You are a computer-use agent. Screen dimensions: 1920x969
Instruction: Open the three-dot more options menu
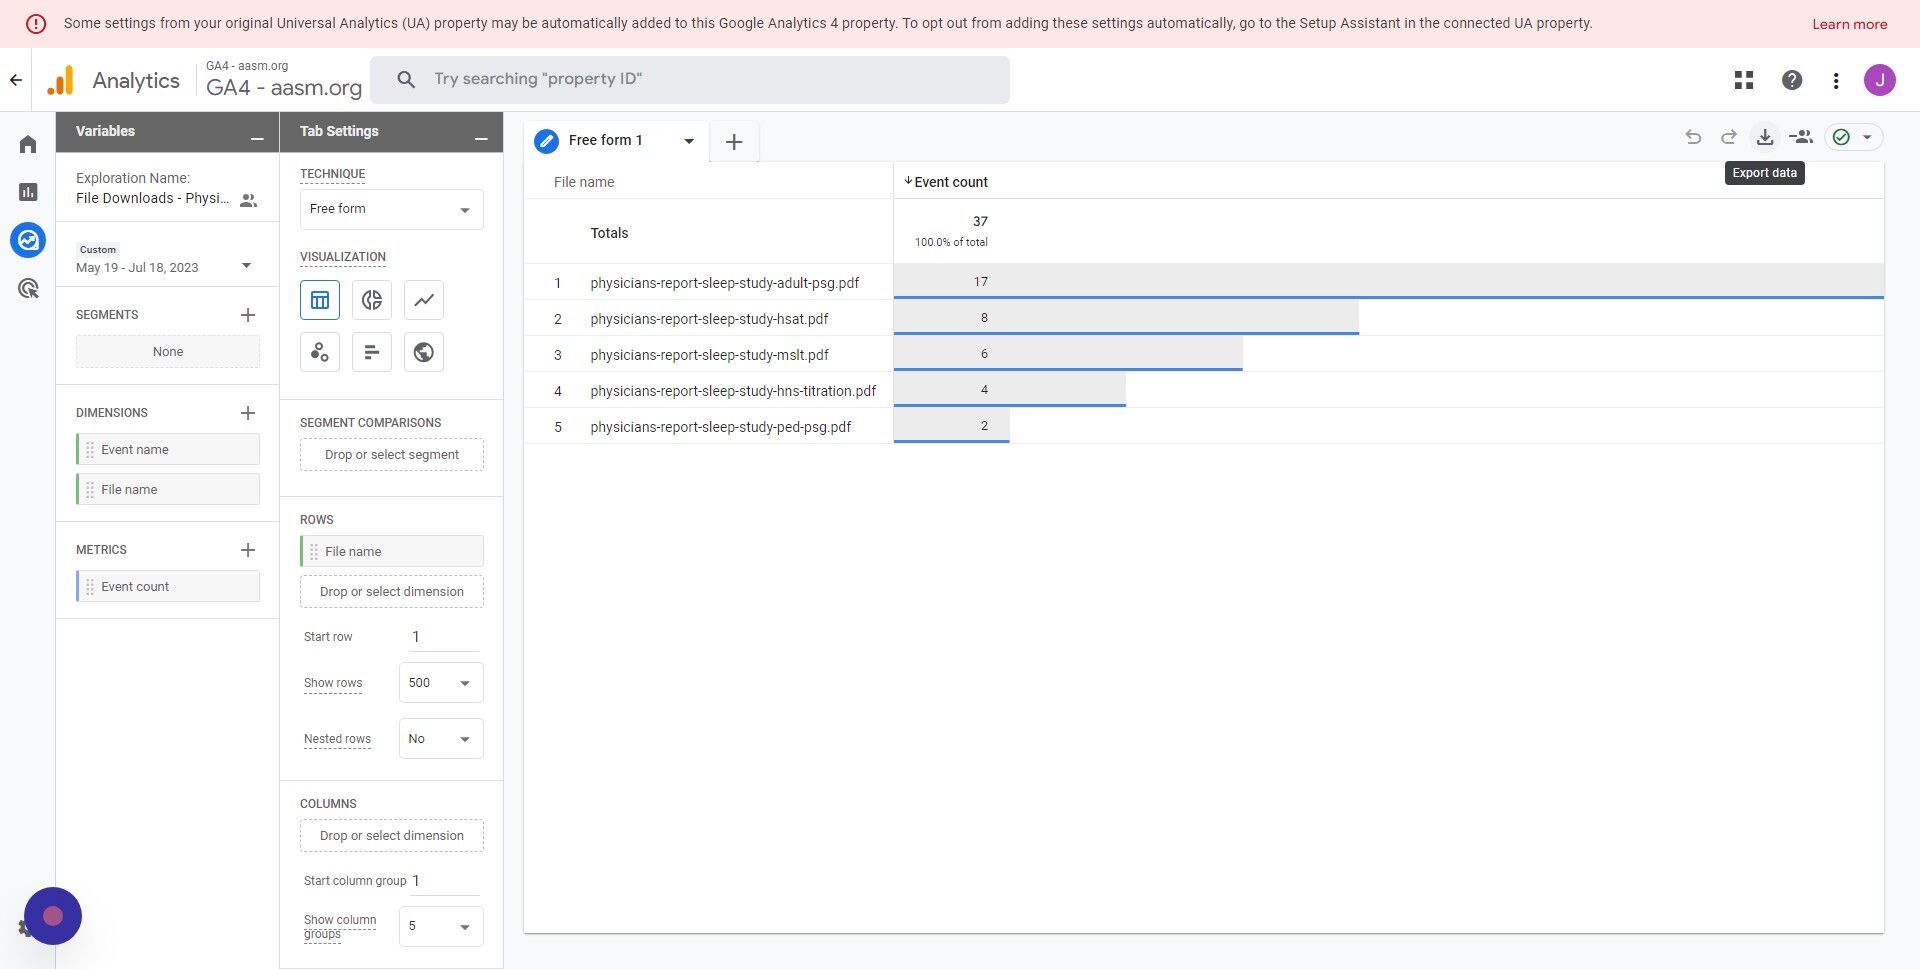(1836, 80)
